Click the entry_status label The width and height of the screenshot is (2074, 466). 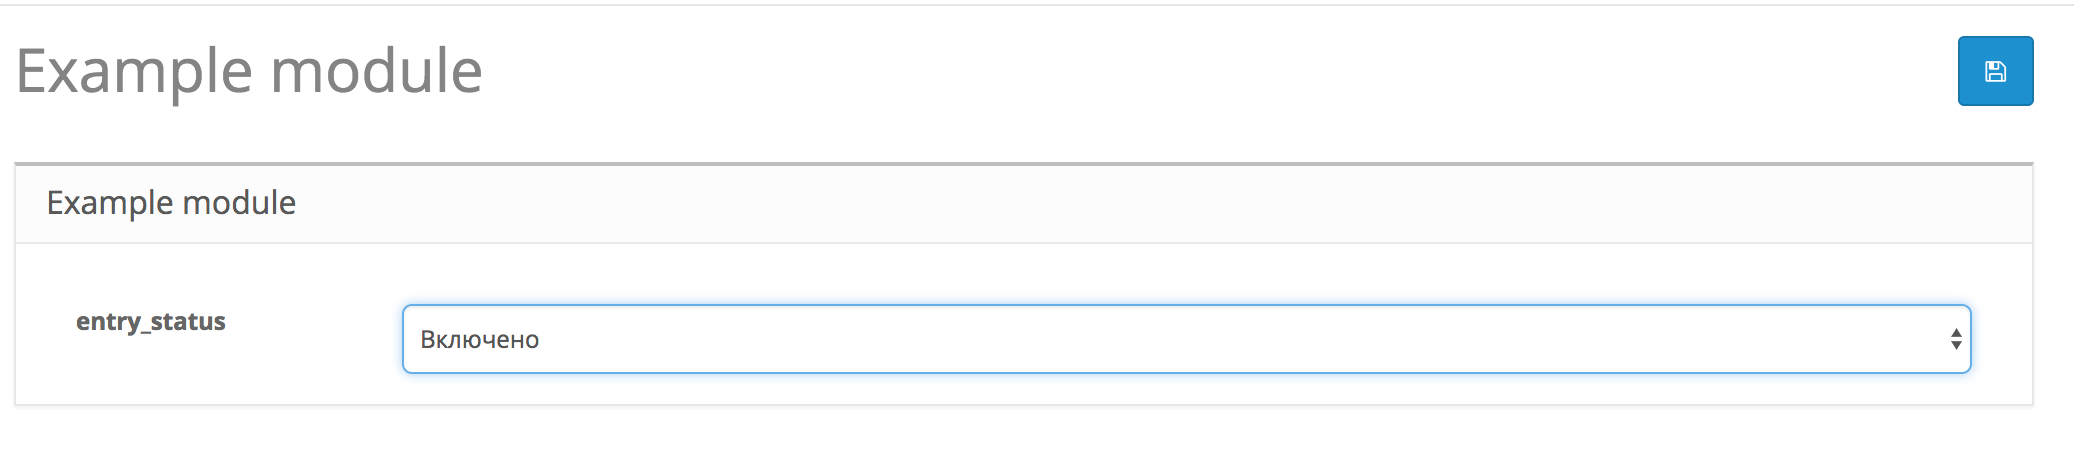click(151, 322)
